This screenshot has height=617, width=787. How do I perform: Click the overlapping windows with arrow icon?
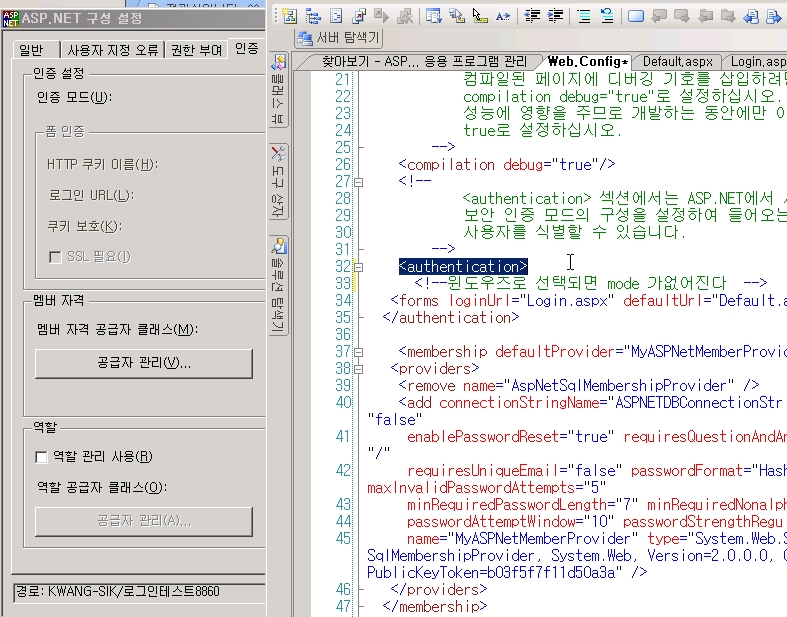click(358, 16)
